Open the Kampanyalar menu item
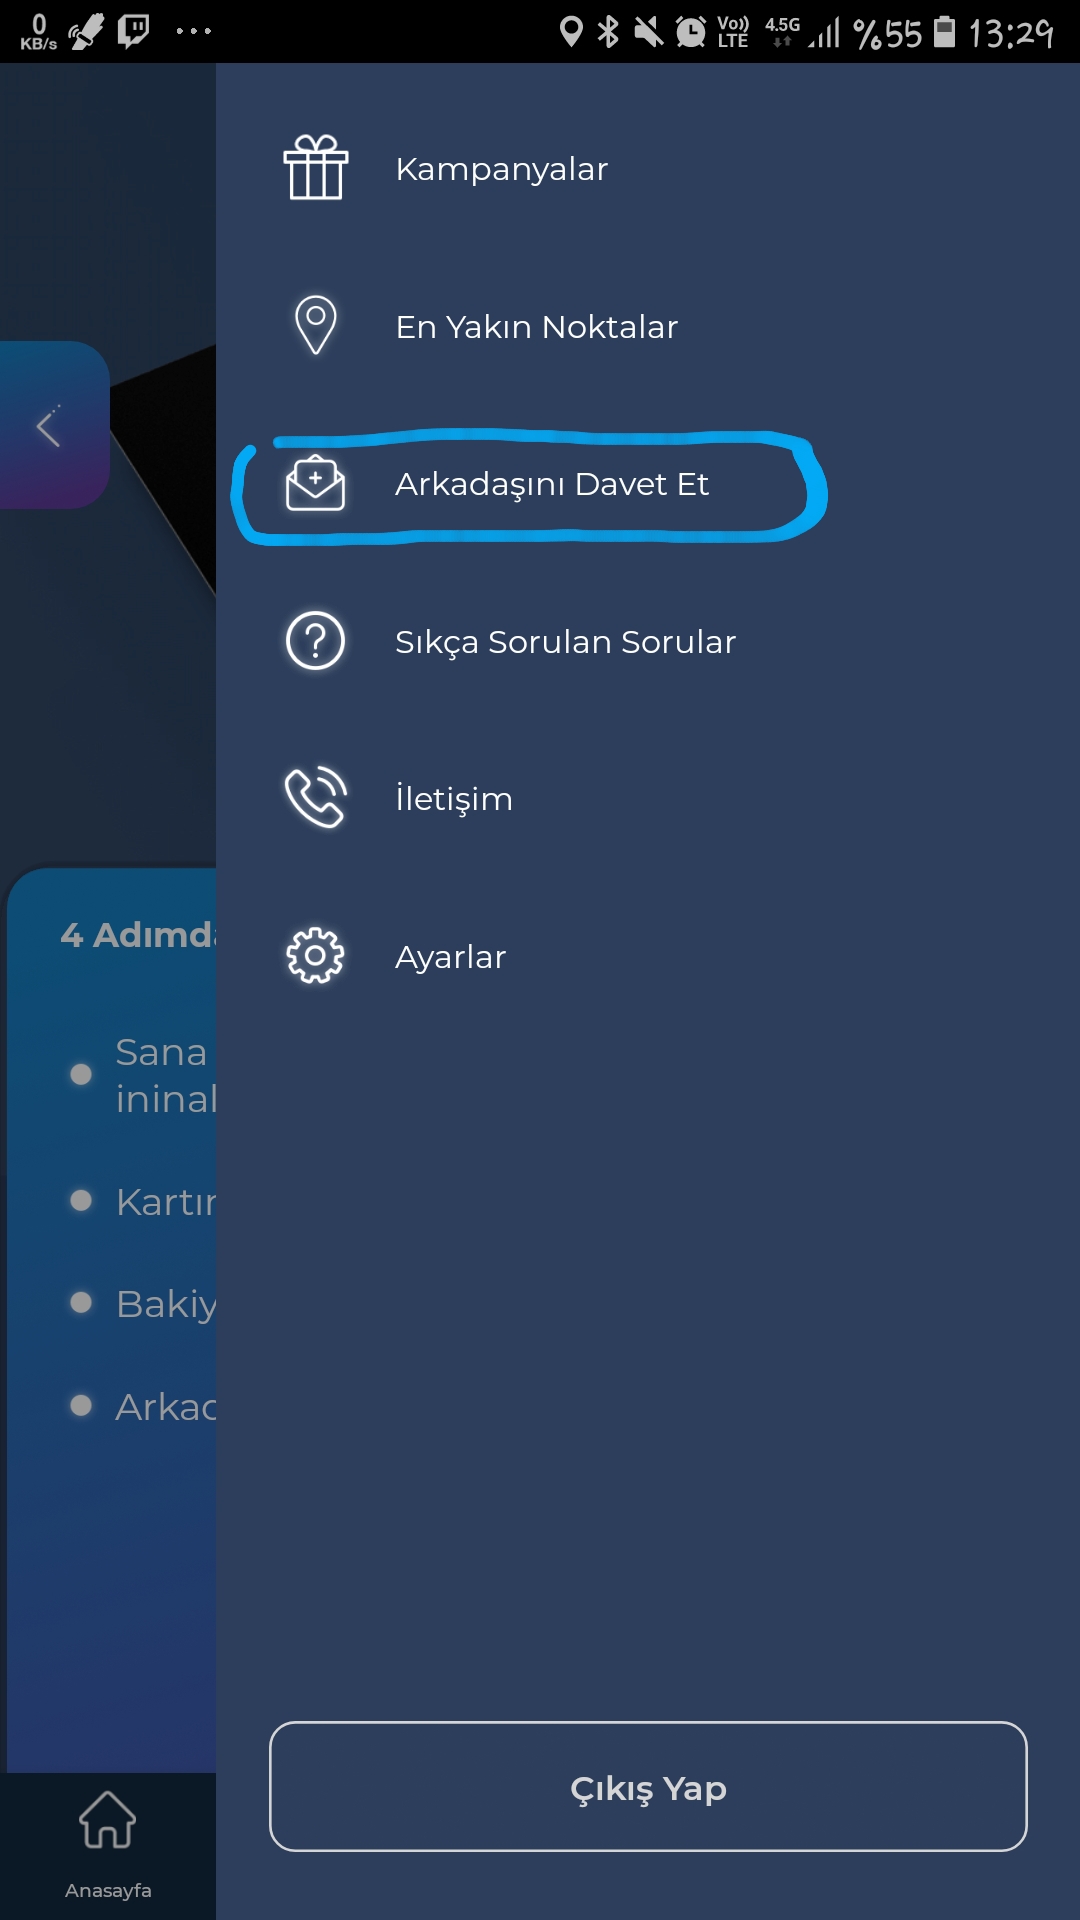The height and width of the screenshot is (1920, 1080). point(501,169)
